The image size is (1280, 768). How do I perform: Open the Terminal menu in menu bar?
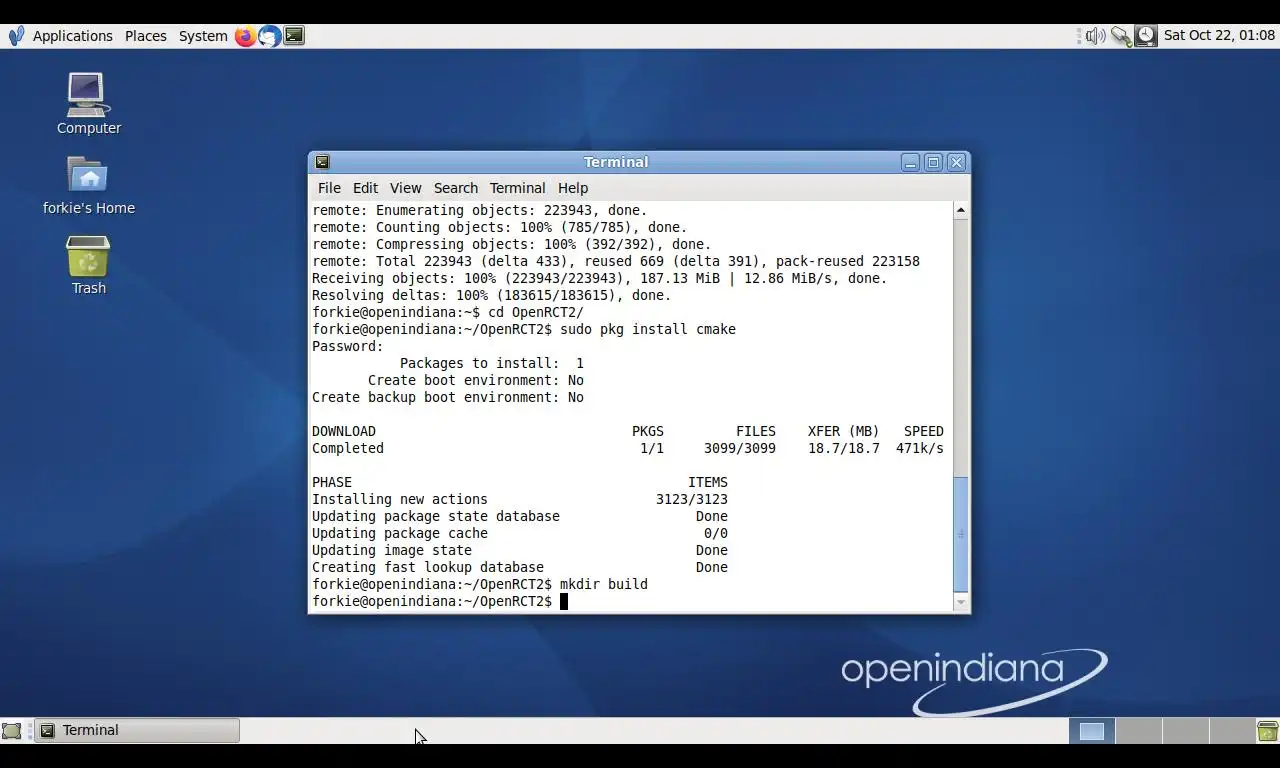[517, 188]
